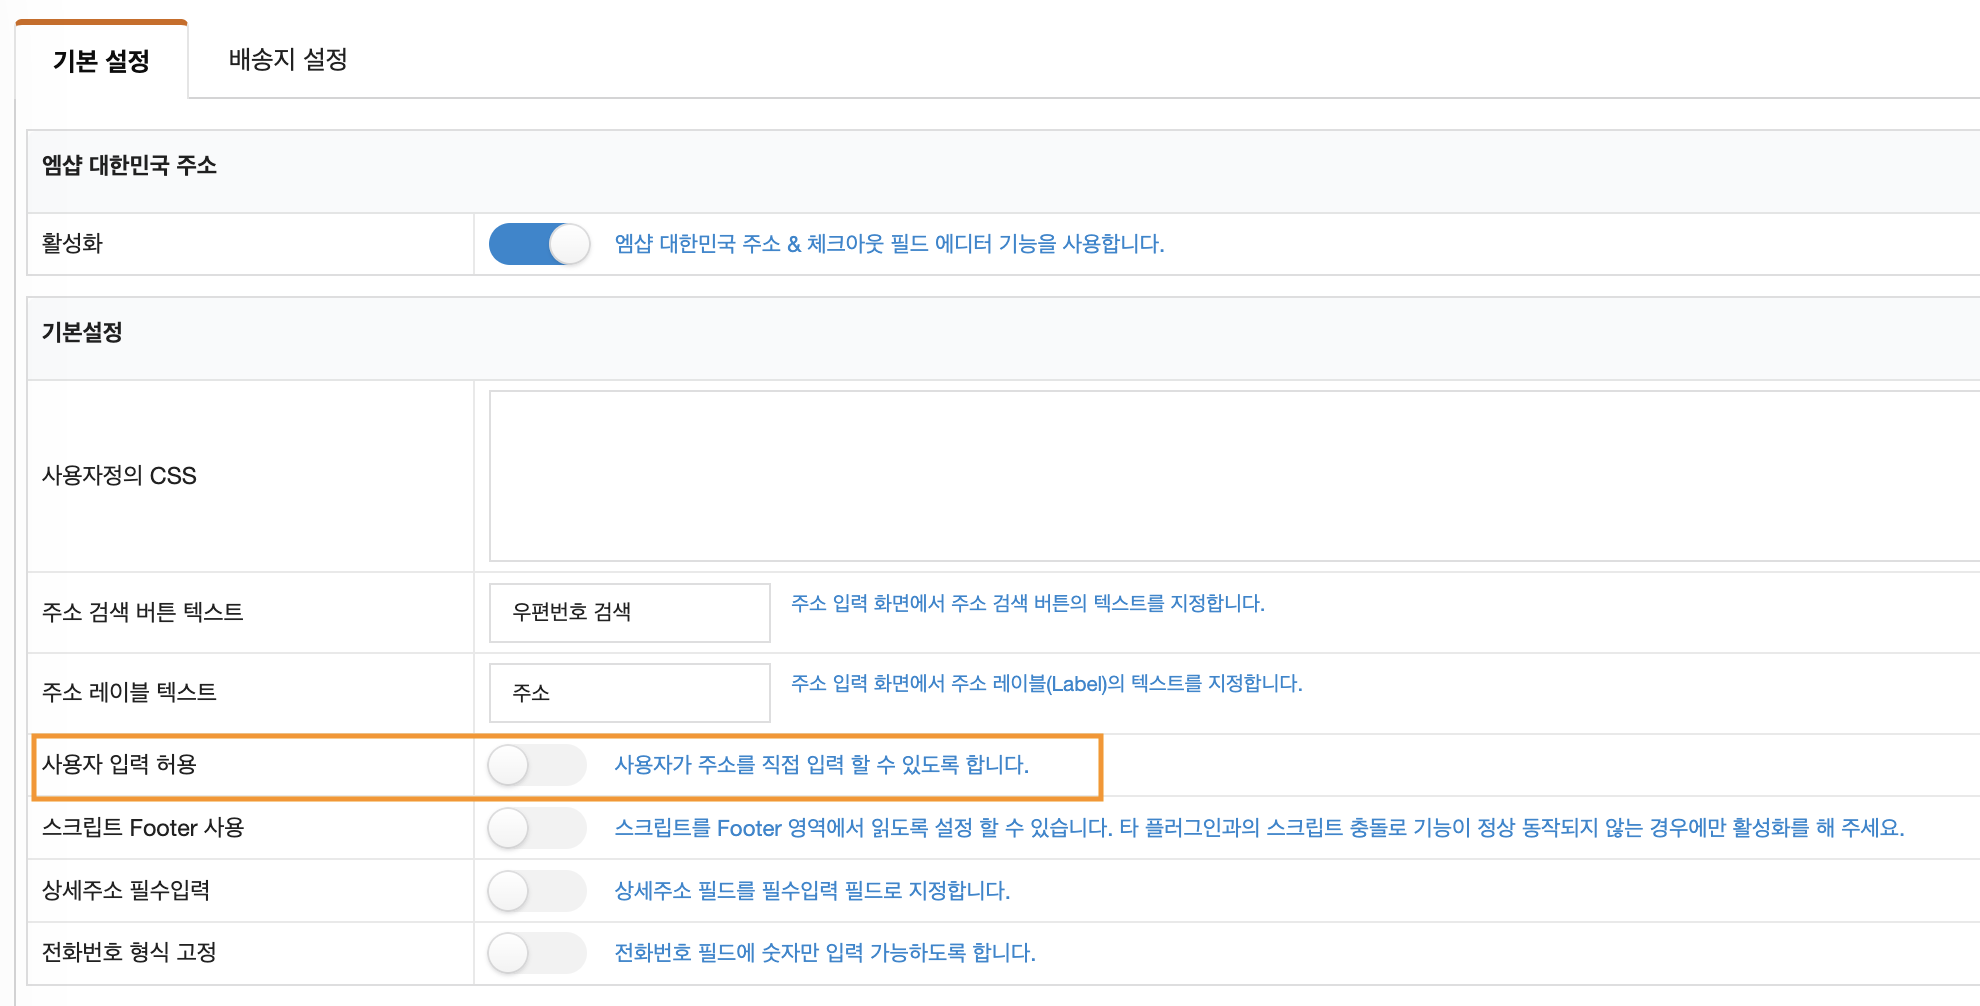The width and height of the screenshot is (1980, 1006).
Task: Switch to the 배송지 설정 tab
Action: (x=288, y=60)
